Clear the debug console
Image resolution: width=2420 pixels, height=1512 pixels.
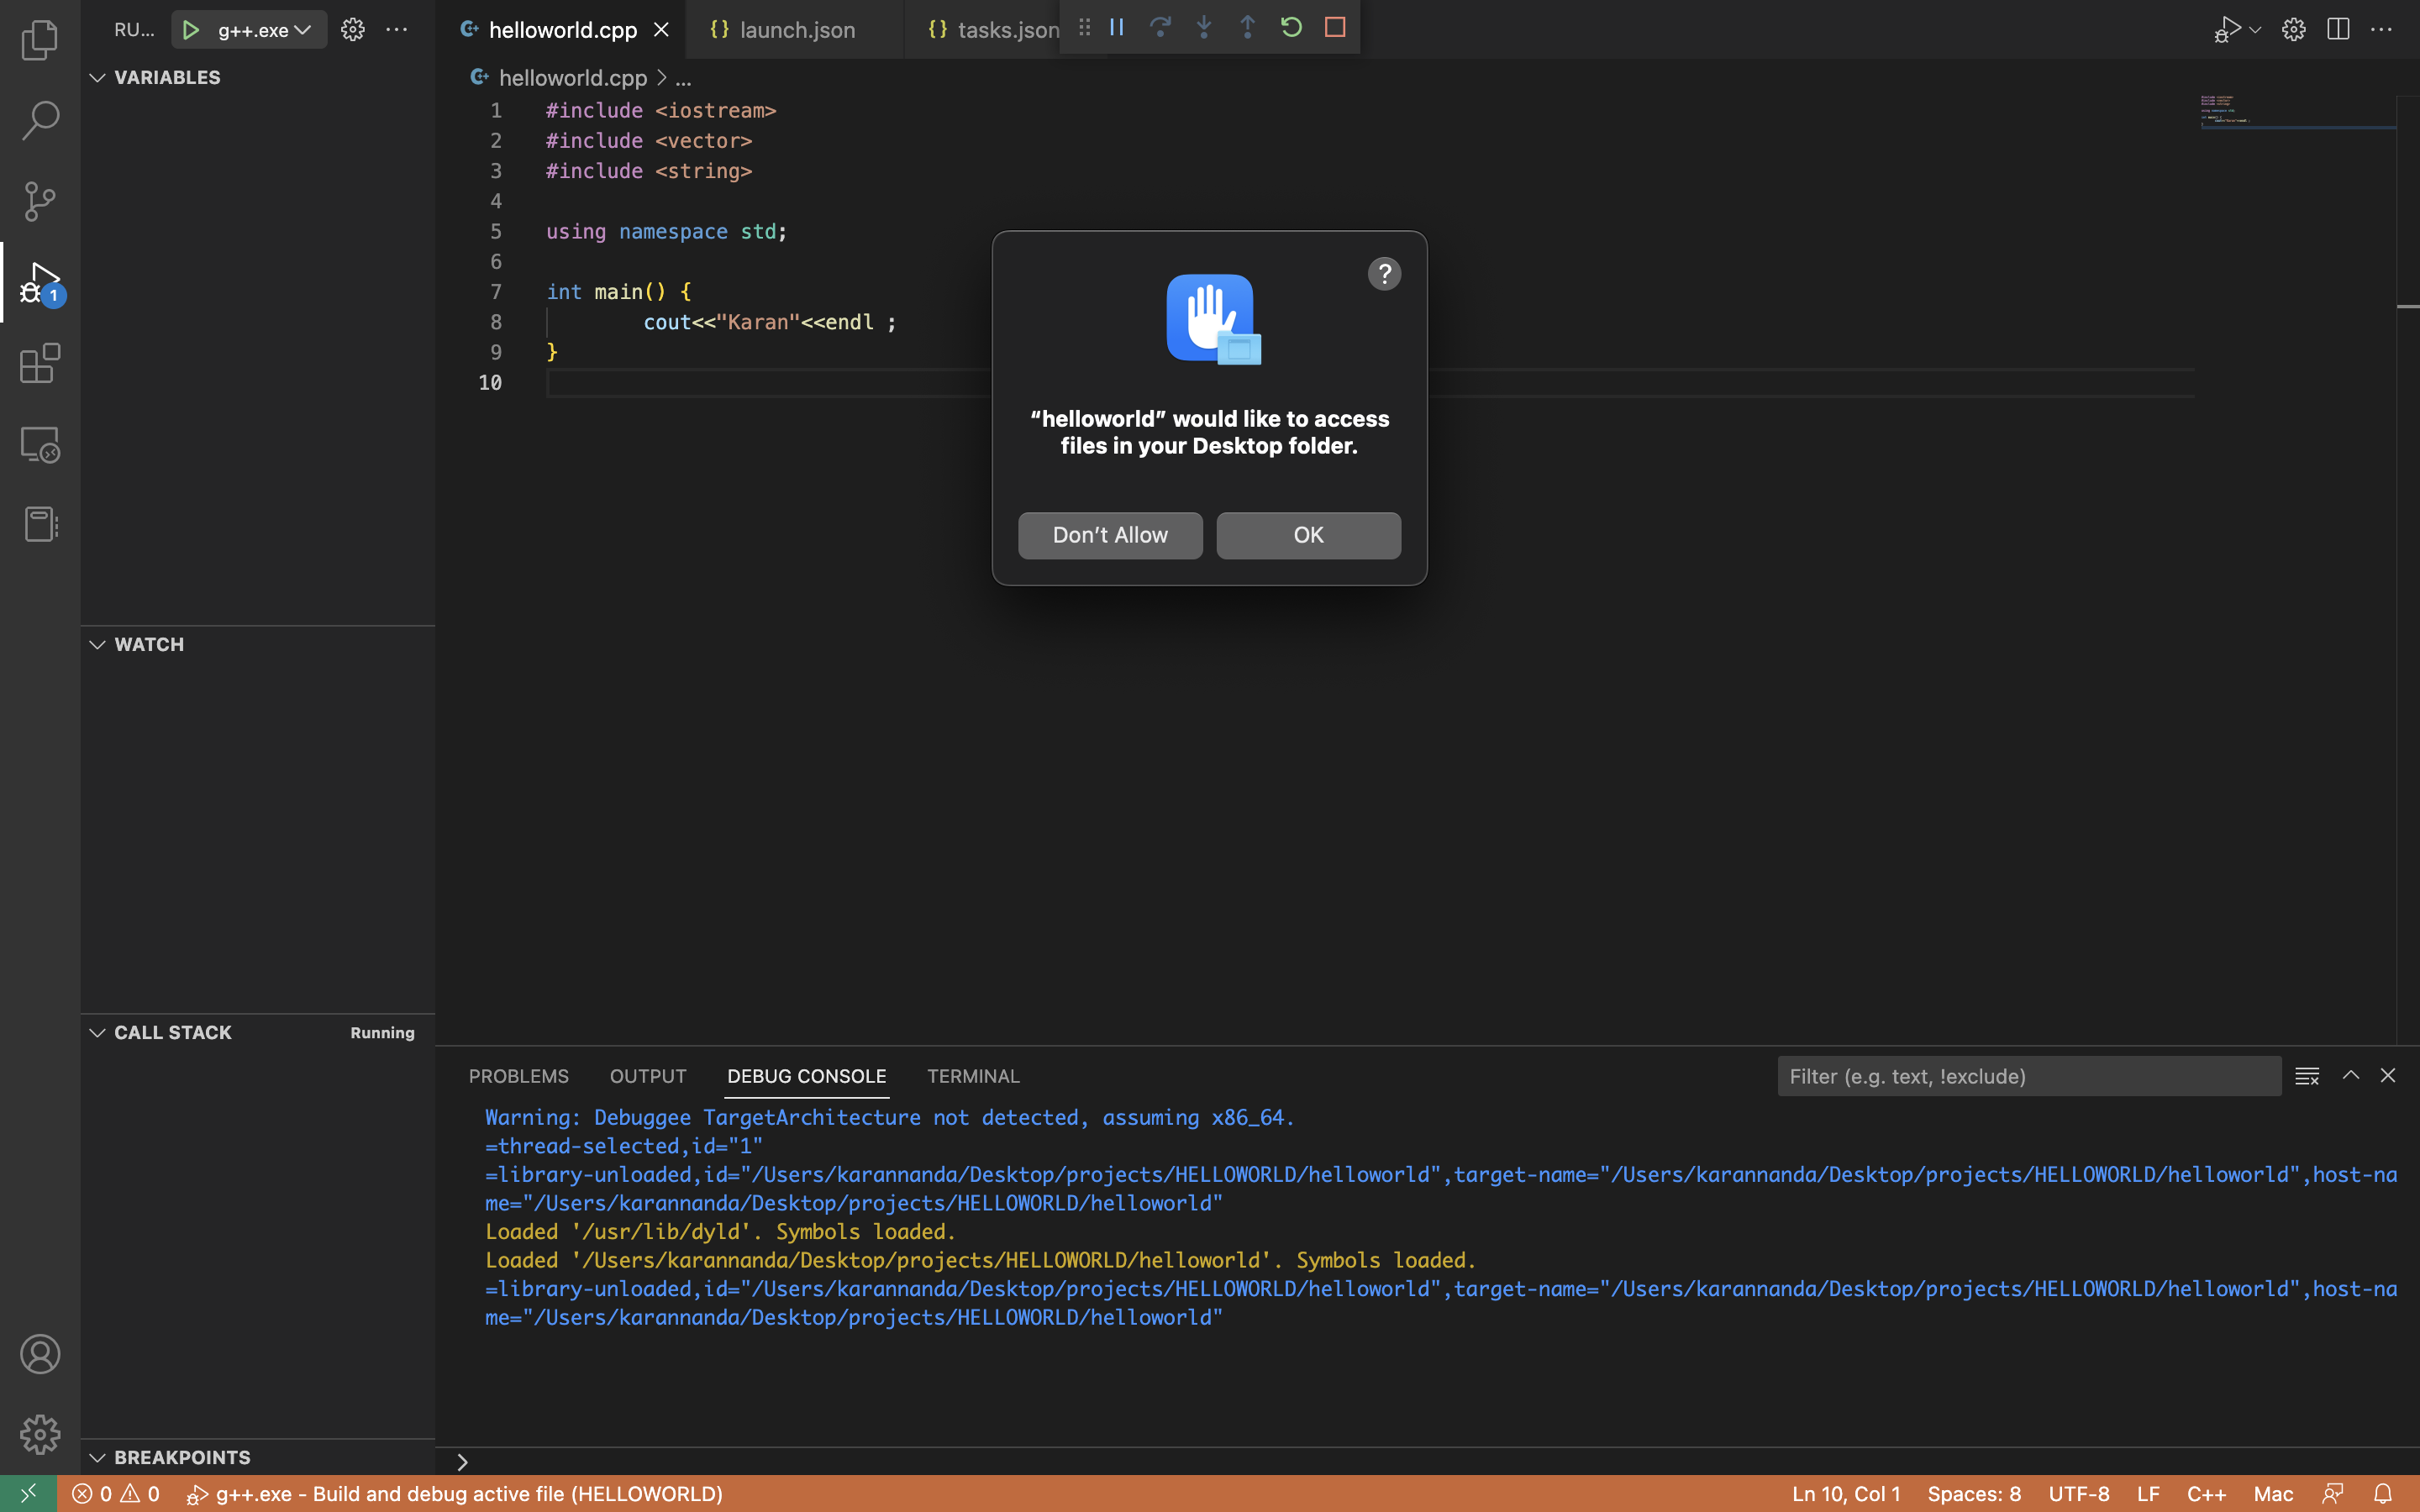(2307, 1076)
